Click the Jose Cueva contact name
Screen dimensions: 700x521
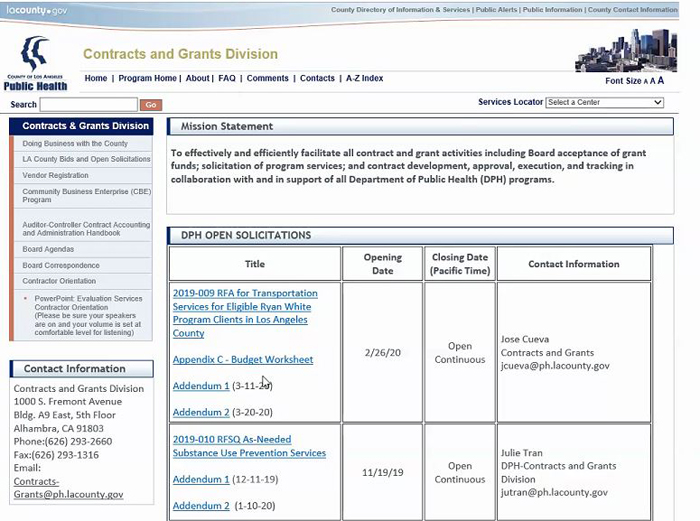coord(525,339)
